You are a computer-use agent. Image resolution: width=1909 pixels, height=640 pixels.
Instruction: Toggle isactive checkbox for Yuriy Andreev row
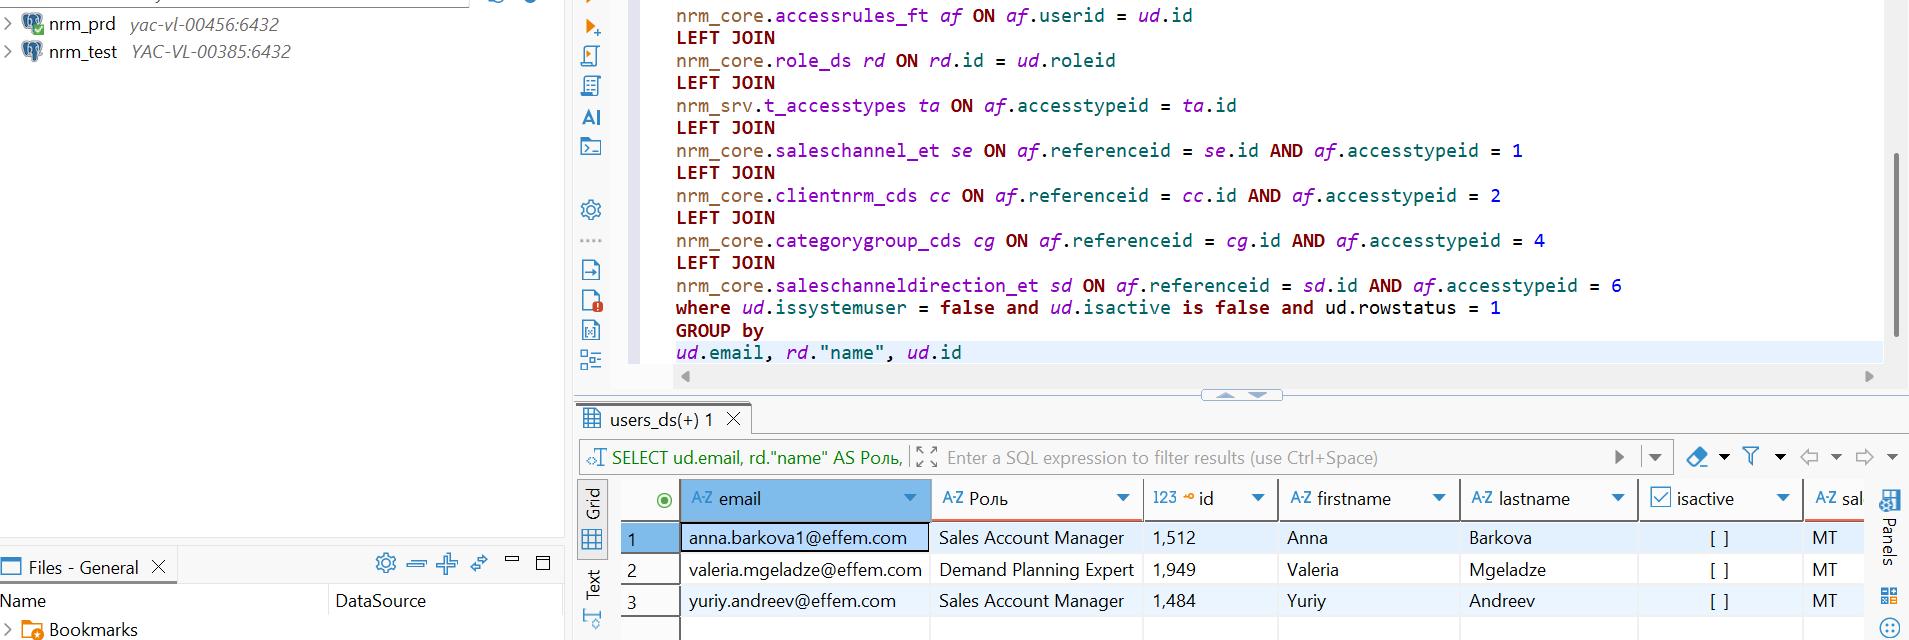click(x=1719, y=601)
